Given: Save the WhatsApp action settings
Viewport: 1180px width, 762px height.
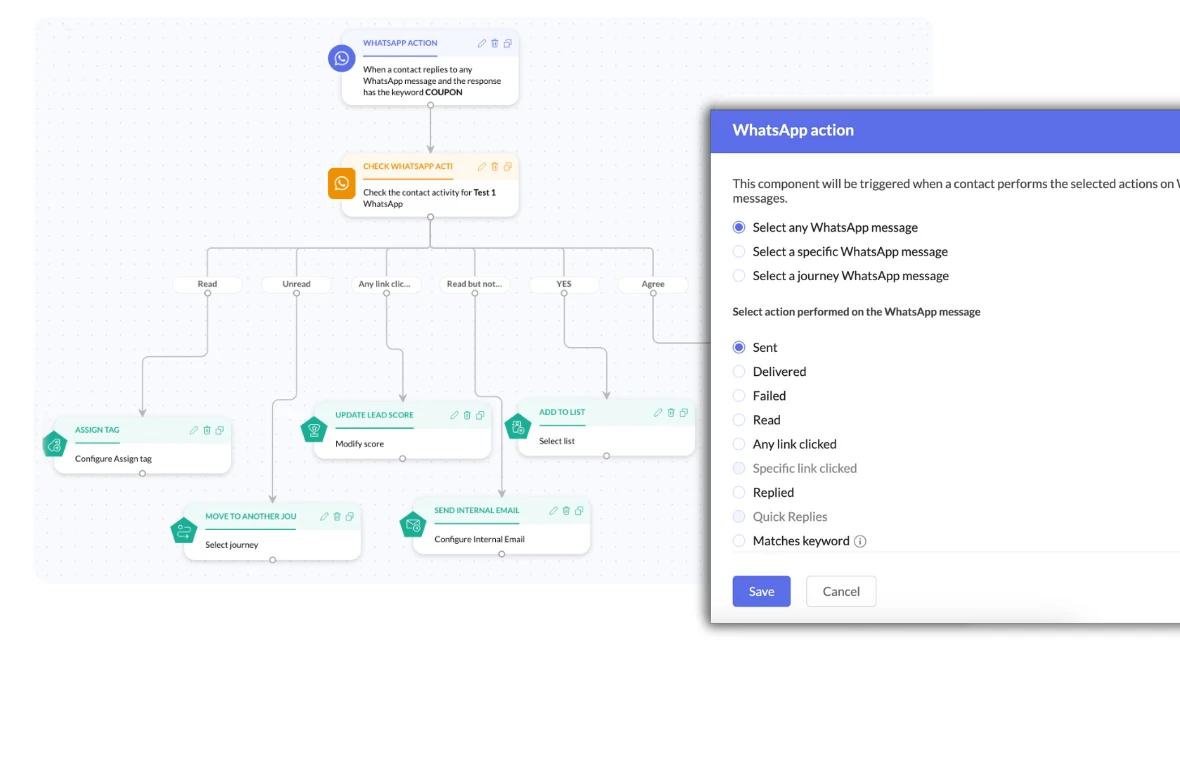Looking at the screenshot, I should click(761, 591).
